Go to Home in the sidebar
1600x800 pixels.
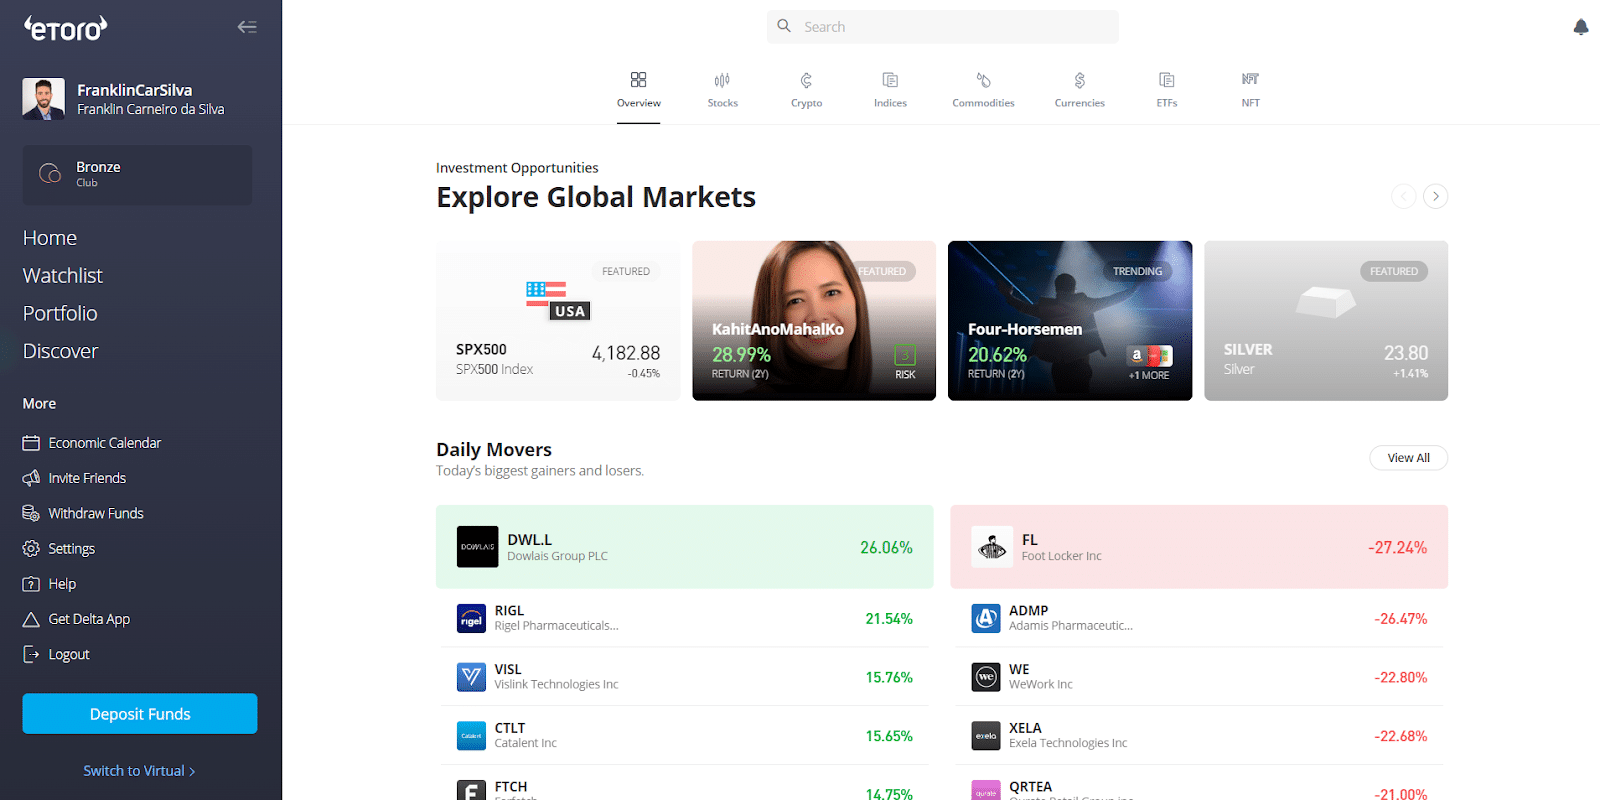click(50, 238)
